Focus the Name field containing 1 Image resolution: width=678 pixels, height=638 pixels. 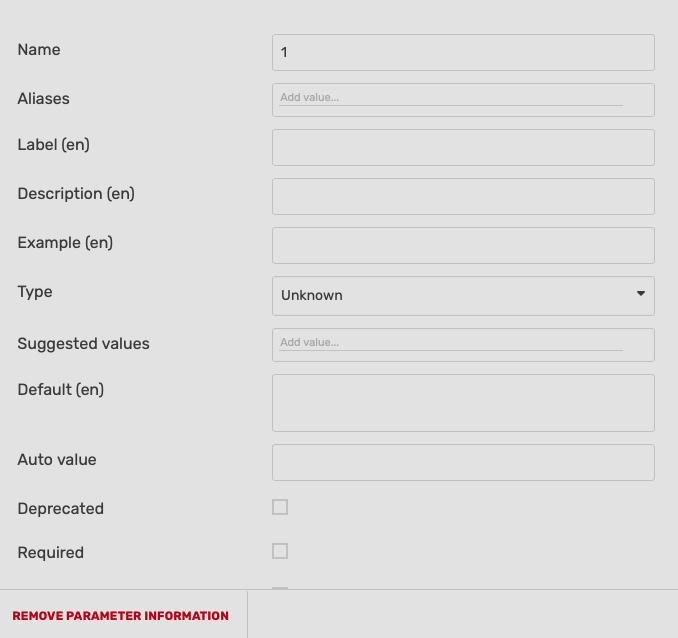pos(463,53)
